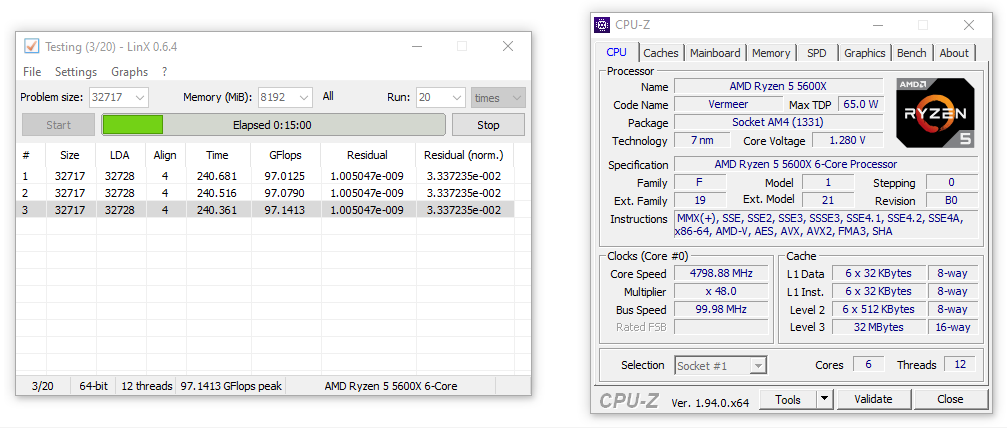Click the Instructions list field

pos(826,225)
